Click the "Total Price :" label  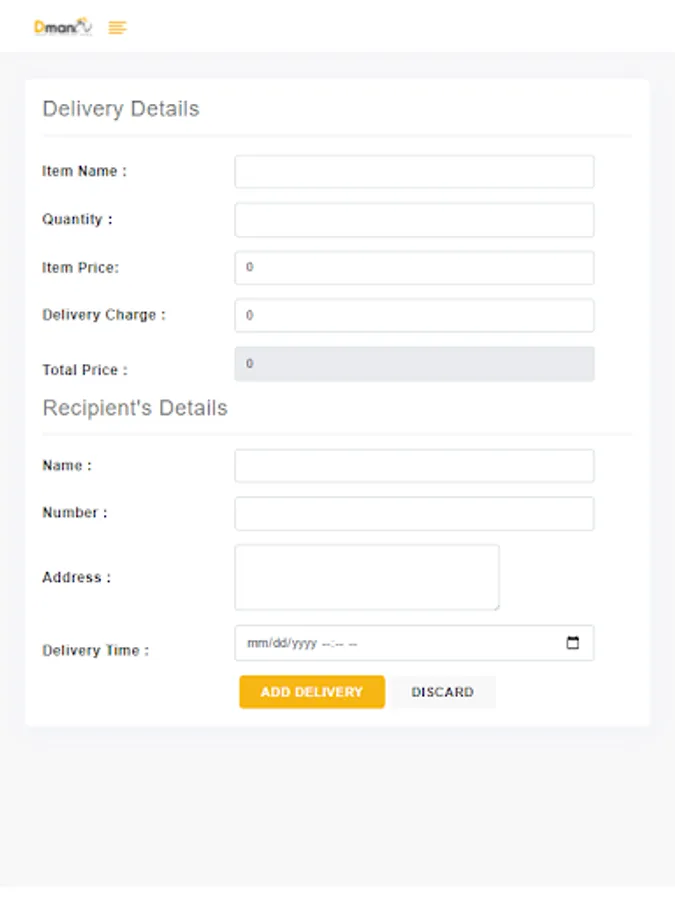[85, 370]
